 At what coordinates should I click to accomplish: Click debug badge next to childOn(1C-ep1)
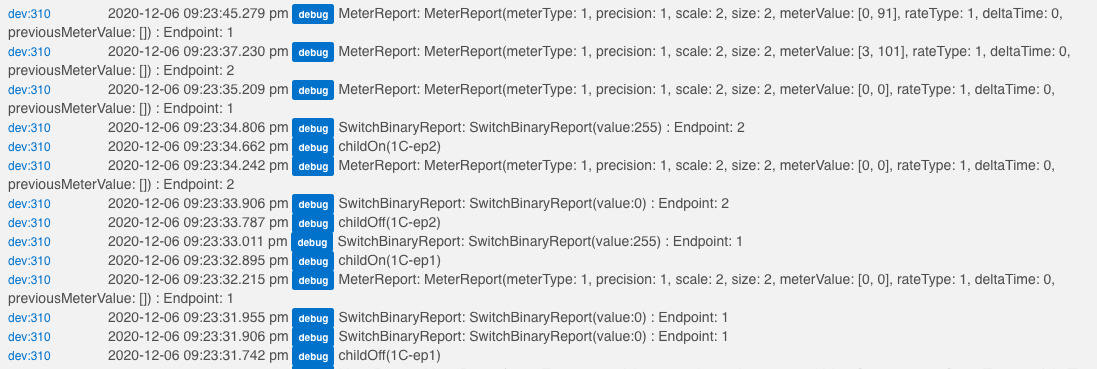(313, 261)
